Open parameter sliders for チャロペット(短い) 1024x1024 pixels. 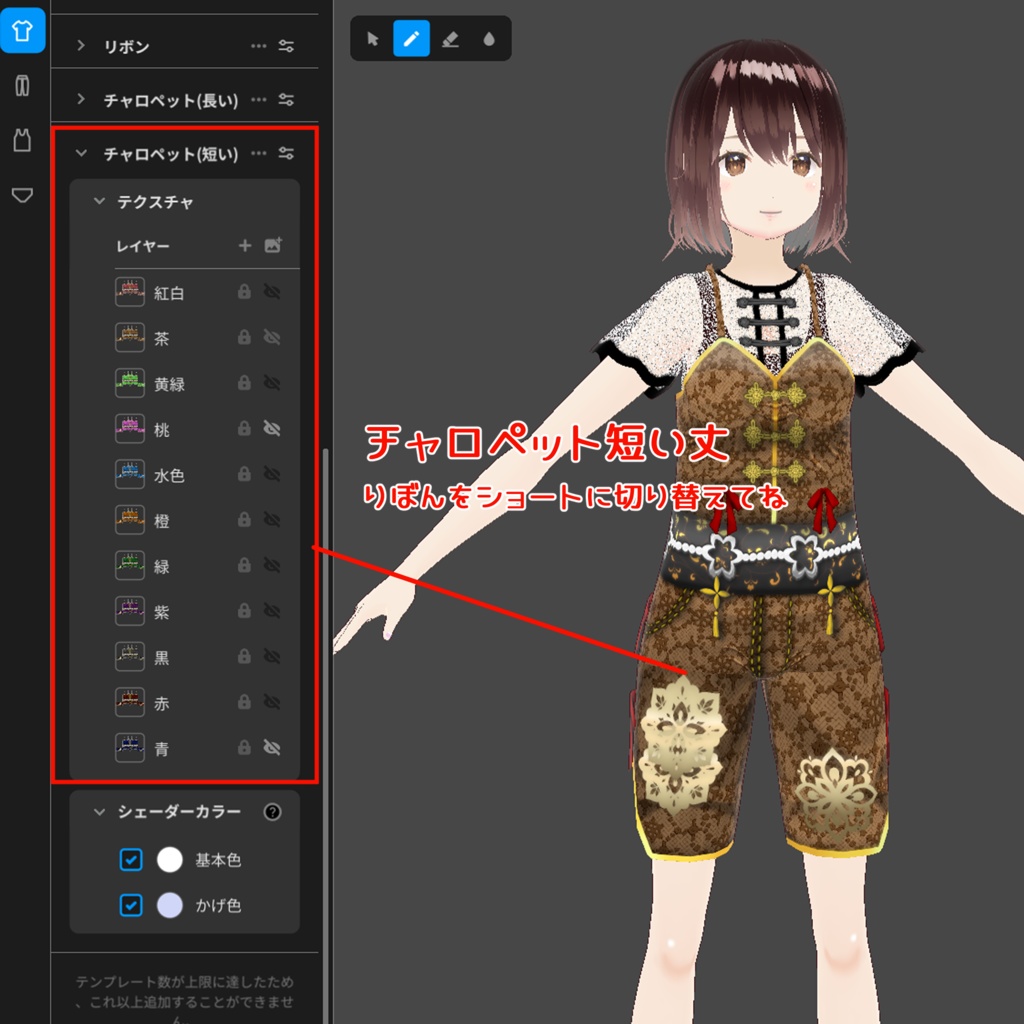(x=286, y=153)
